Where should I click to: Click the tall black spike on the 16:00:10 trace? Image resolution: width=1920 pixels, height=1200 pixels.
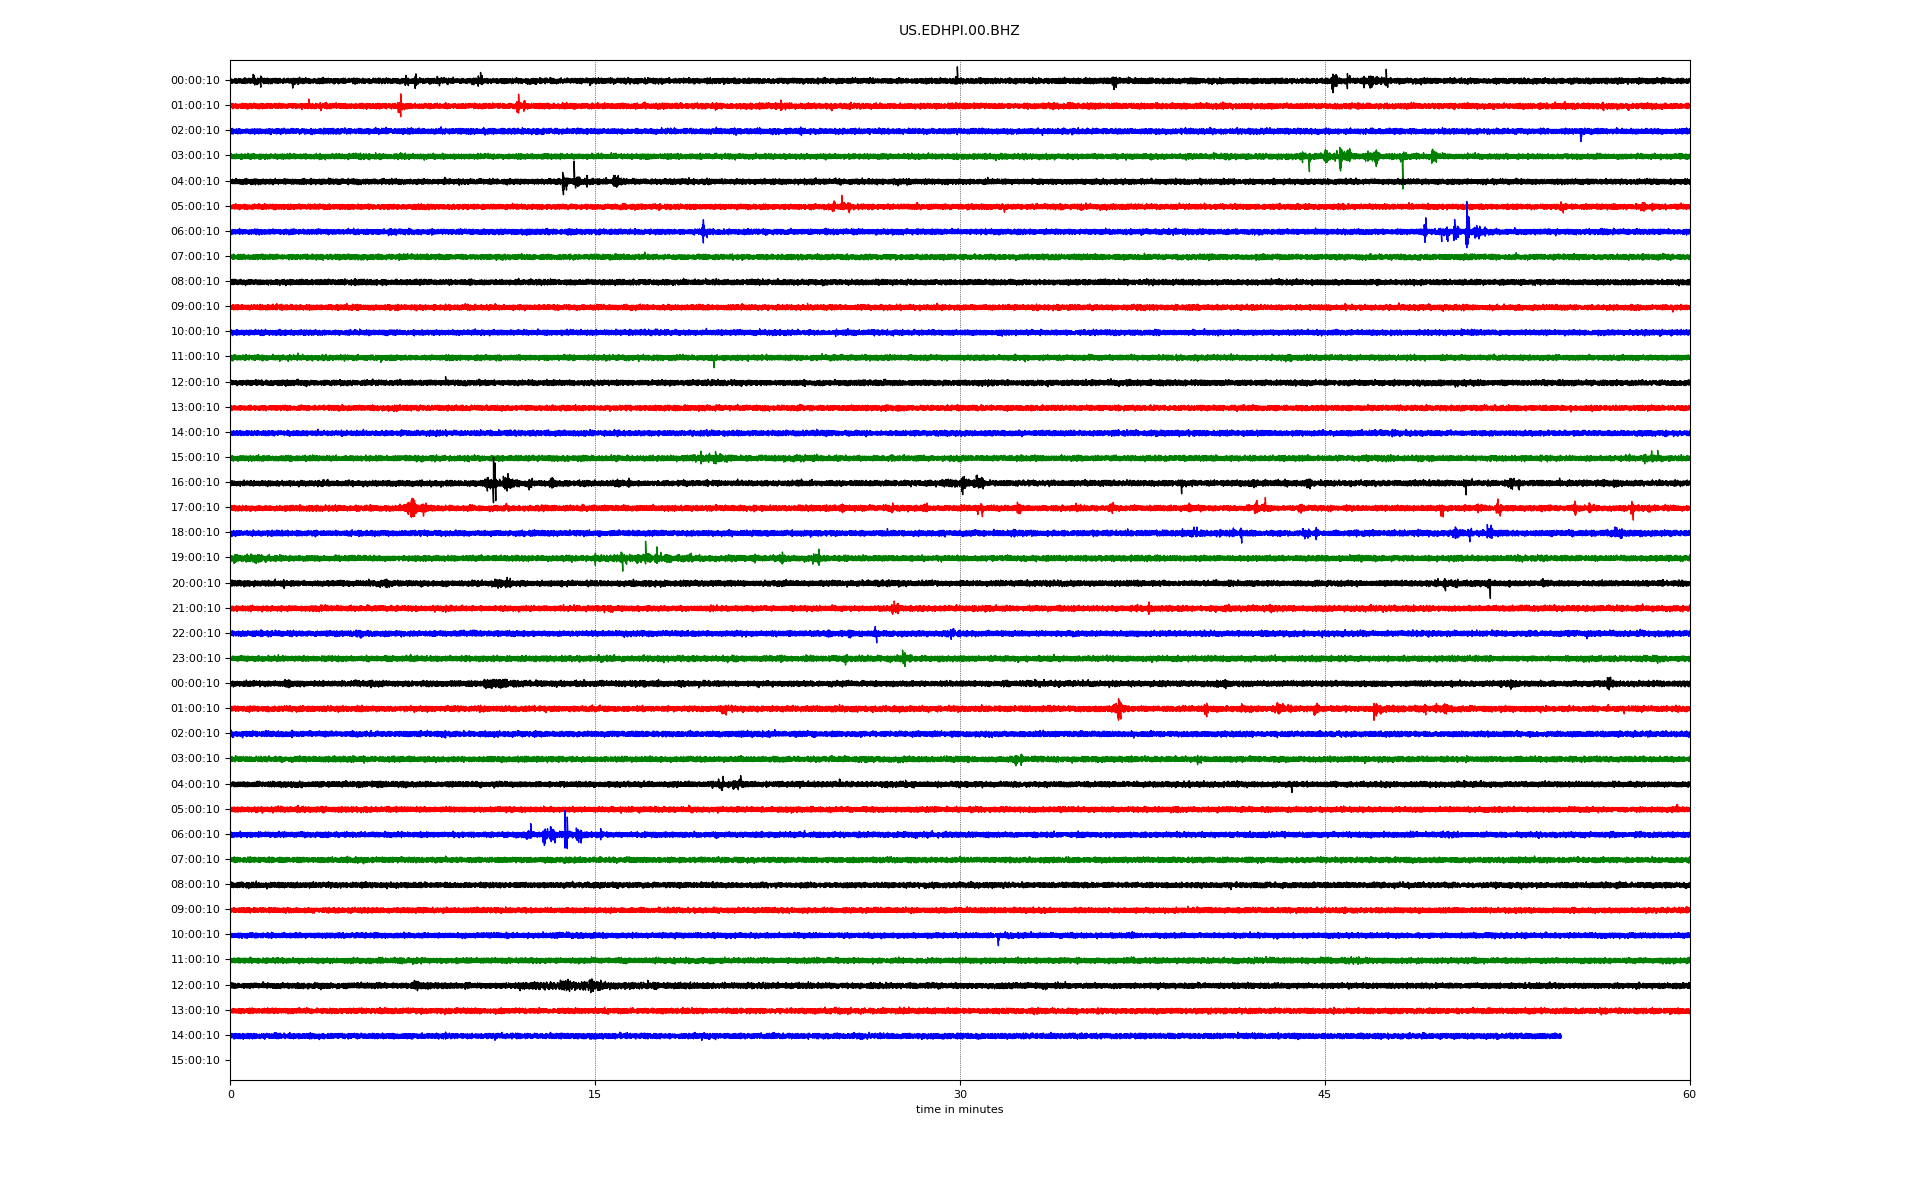click(494, 481)
